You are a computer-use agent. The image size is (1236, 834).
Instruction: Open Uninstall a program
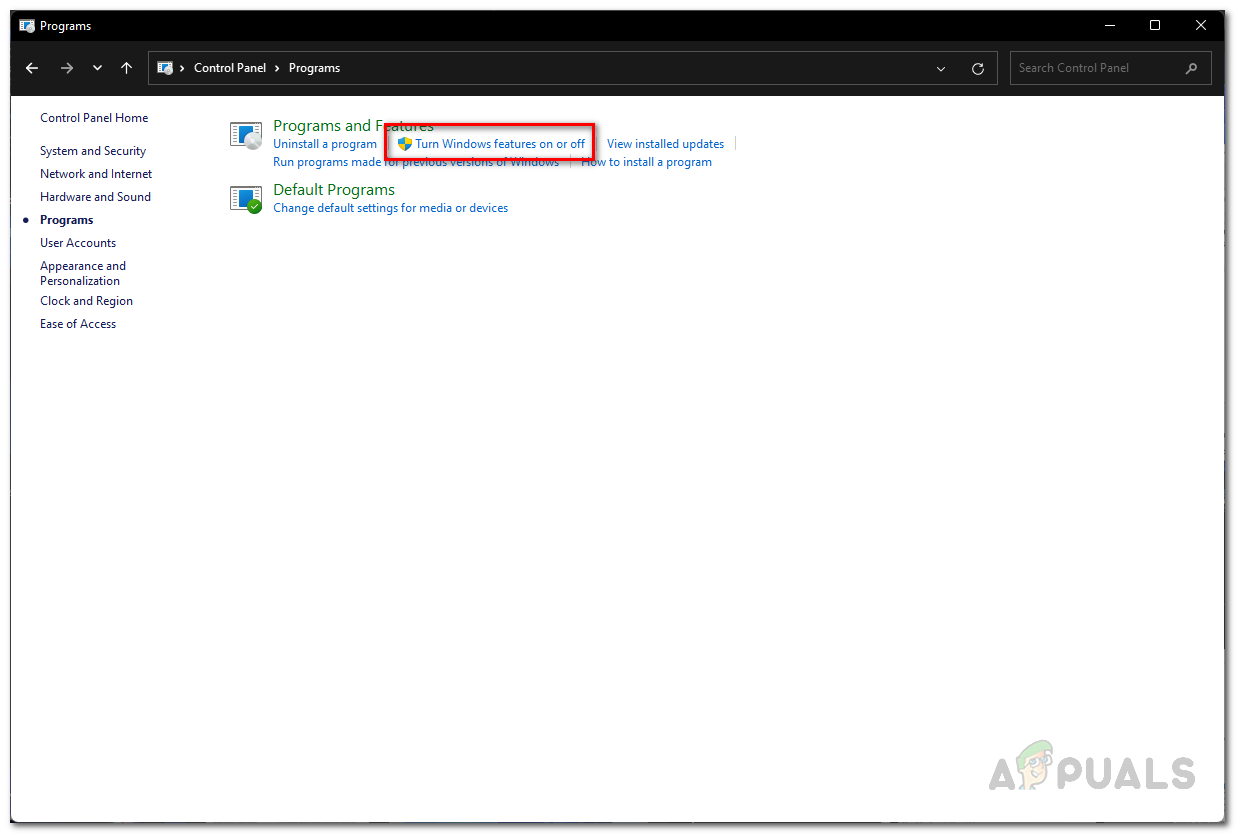(x=324, y=143)
